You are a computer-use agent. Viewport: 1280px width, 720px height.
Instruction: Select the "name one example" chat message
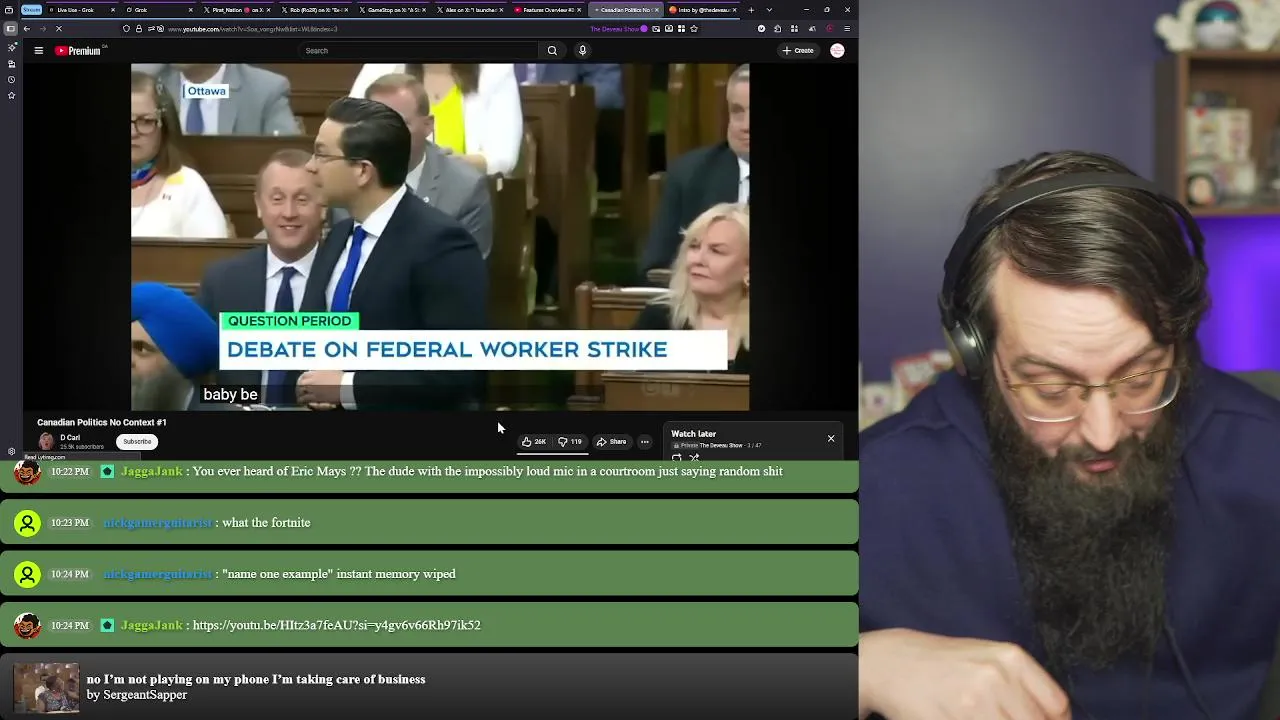pos(339,574)
